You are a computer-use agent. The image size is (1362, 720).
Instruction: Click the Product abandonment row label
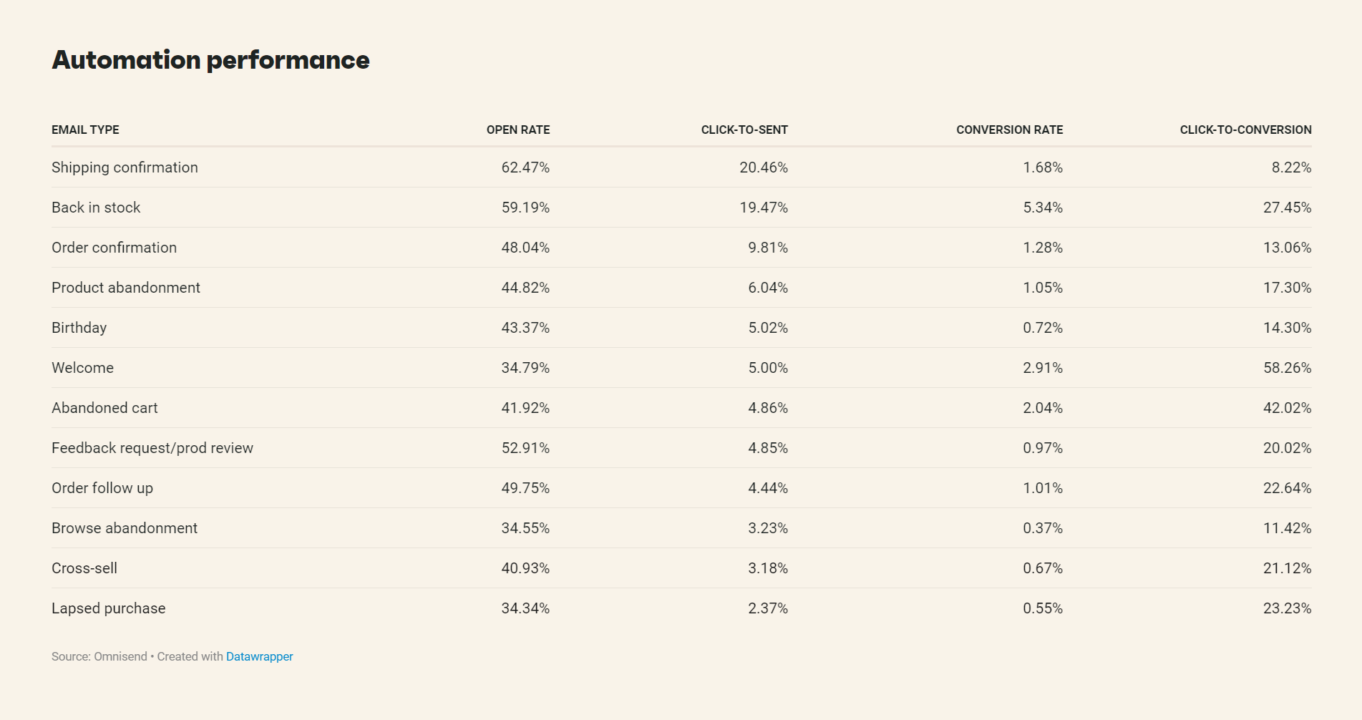126,288
